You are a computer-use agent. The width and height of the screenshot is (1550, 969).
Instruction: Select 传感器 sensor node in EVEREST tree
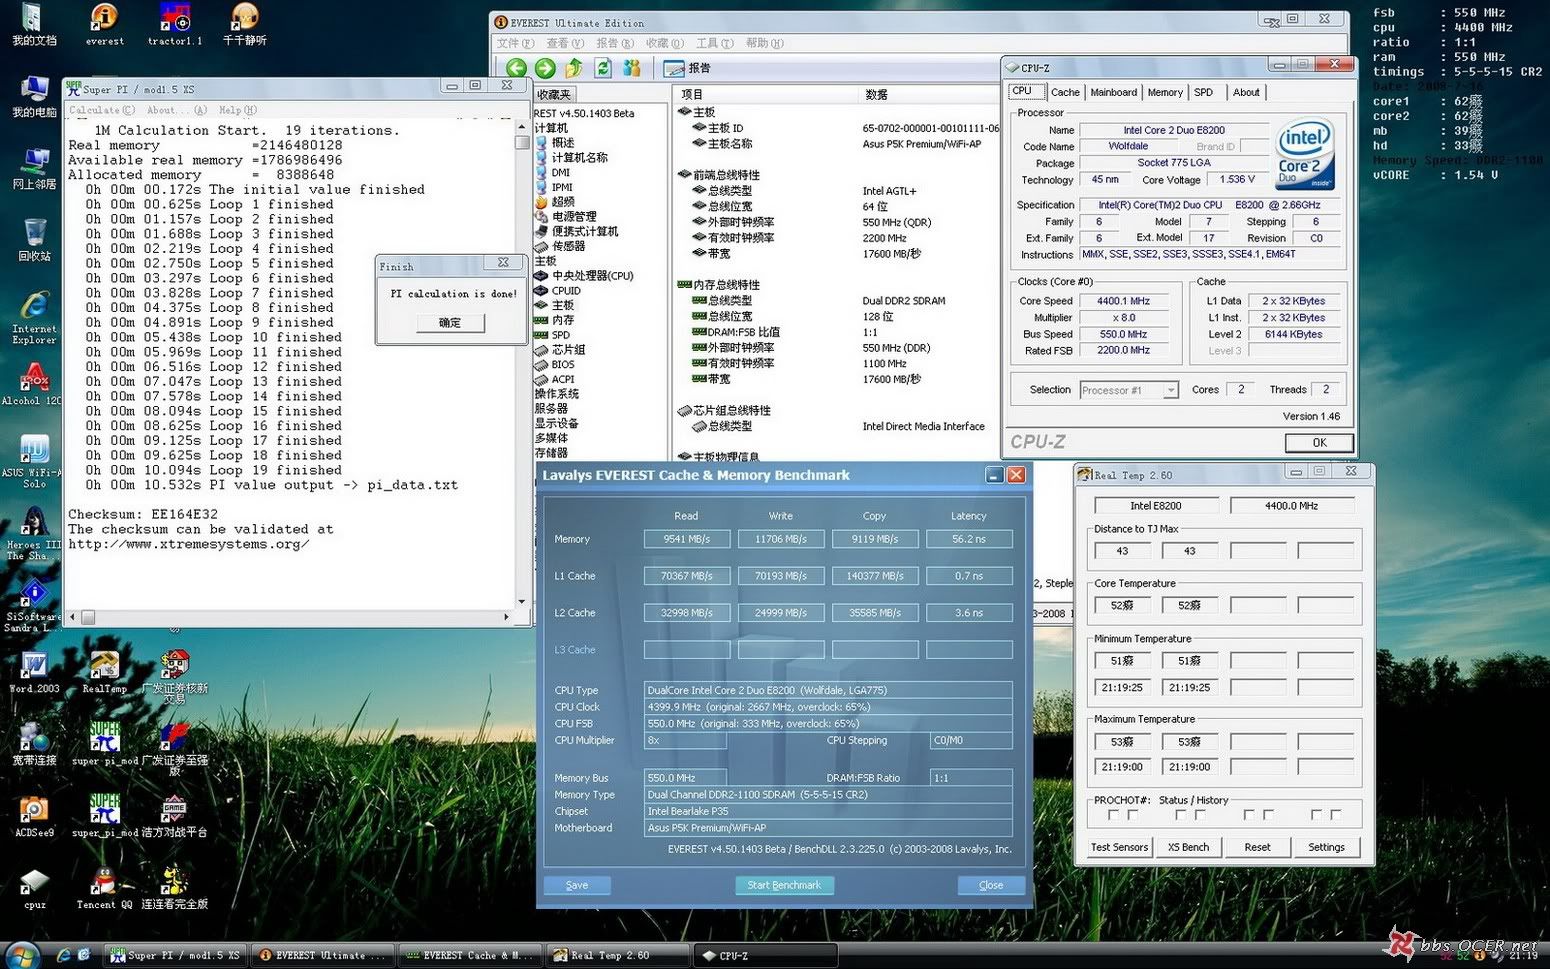(569, 246)
